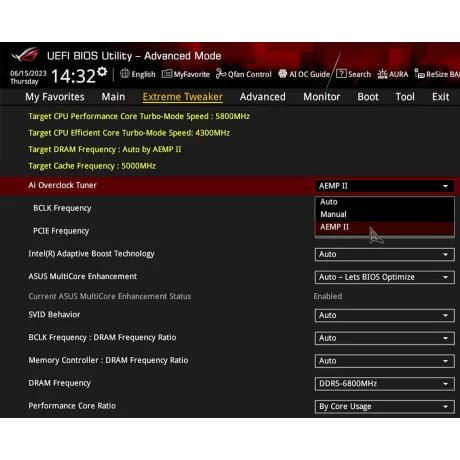Image resolution: width=460 pixels, height=460 pixels.
Task: Select DRAM Frequency label
Action: point(59,383)
